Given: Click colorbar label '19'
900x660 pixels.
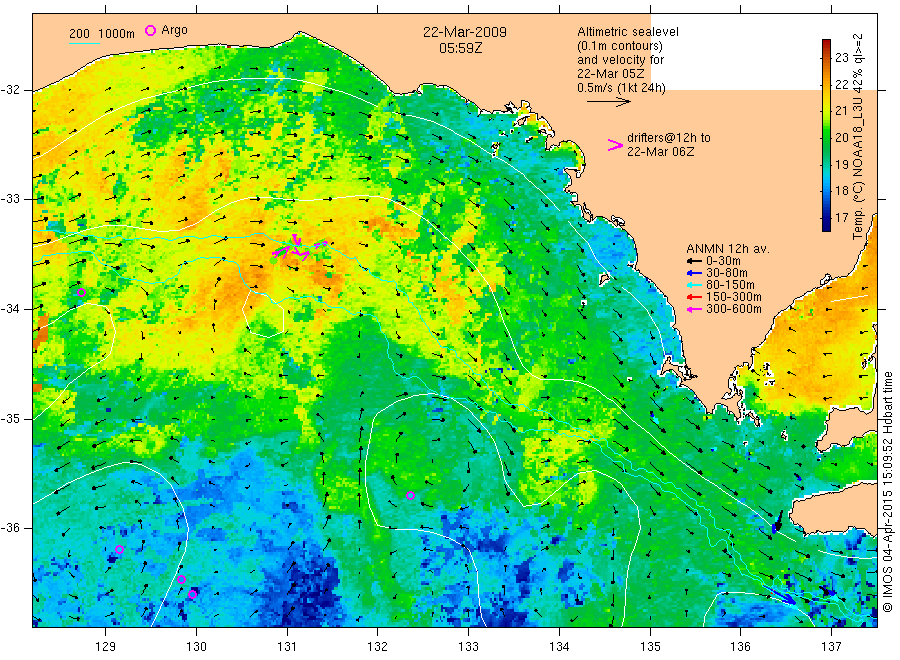Looking at the screenshot, I should 841,165.
